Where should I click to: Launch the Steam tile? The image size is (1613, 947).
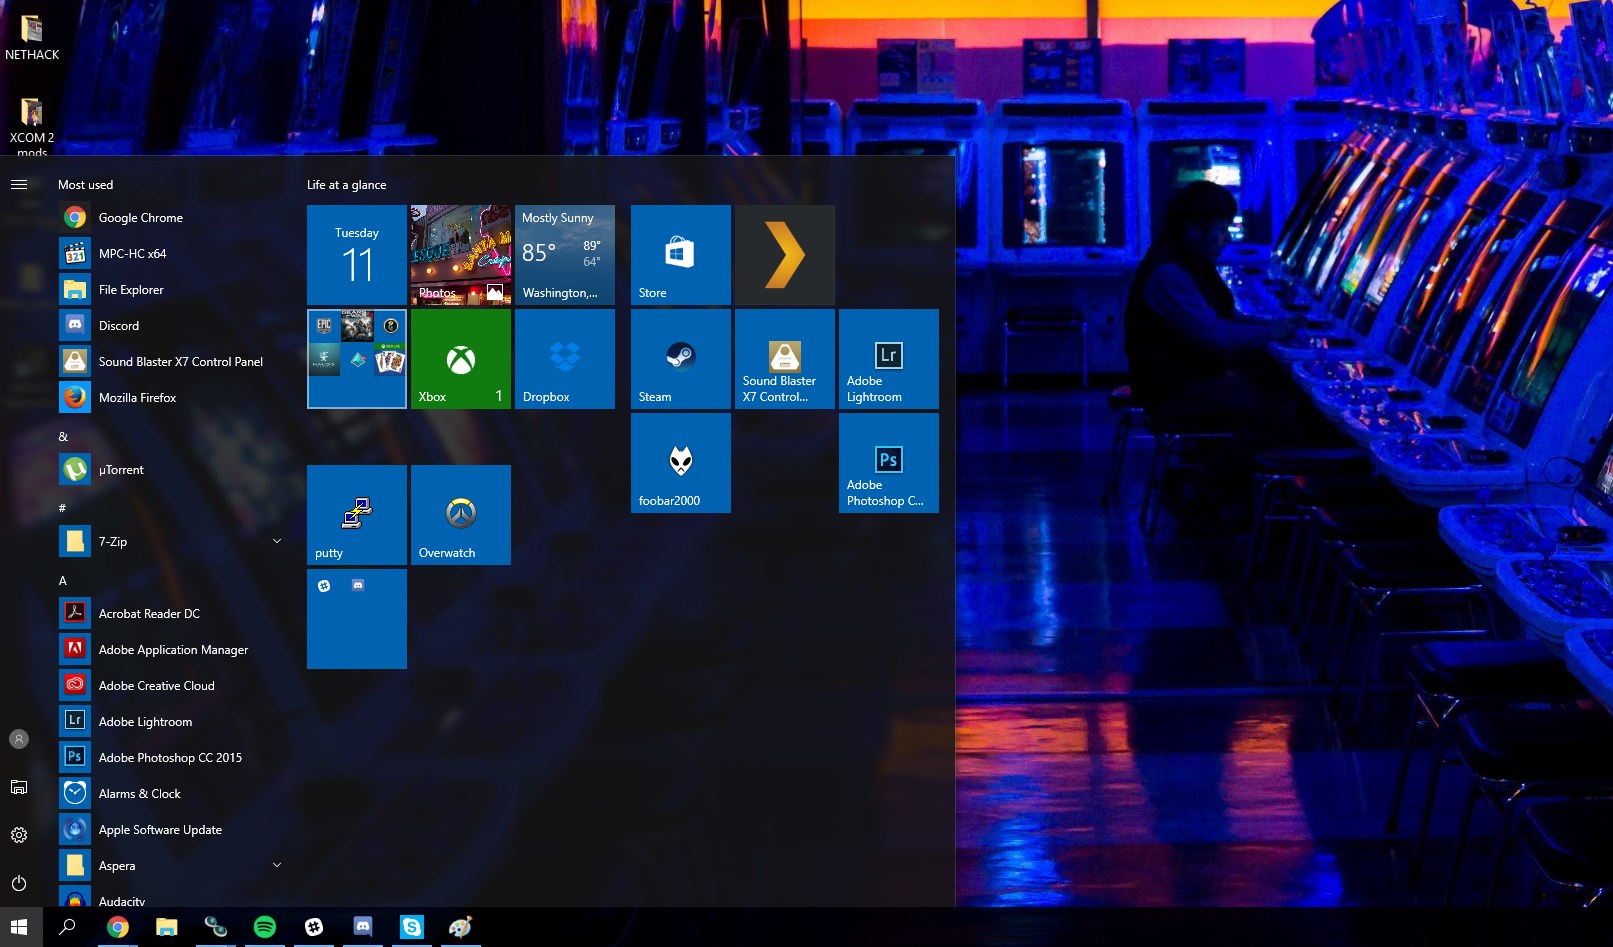[x=681, y=359]
